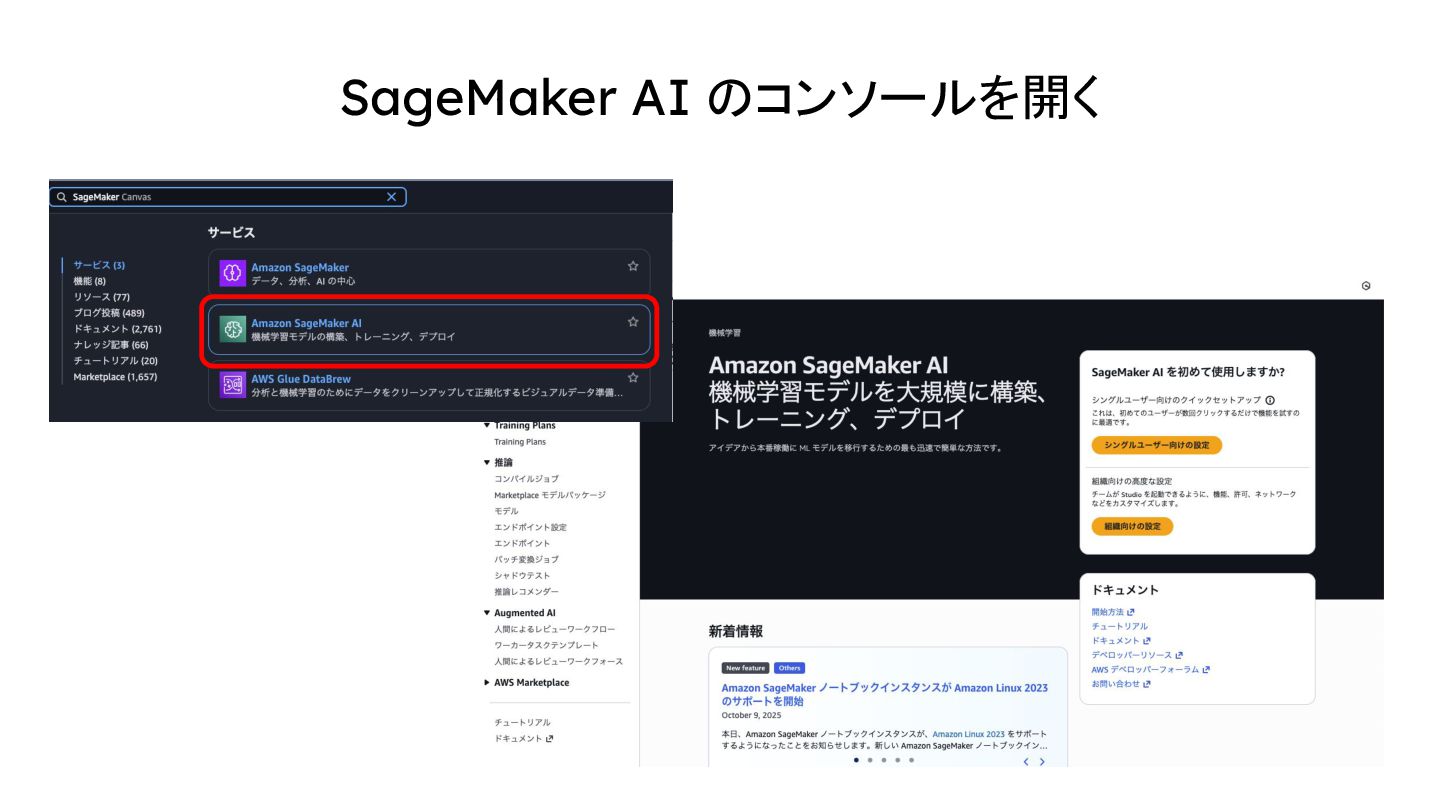This screenshot has height=810, width=1440.
Task: Click the October 9, 2025 news date
Action: click(x=751, y=715)
